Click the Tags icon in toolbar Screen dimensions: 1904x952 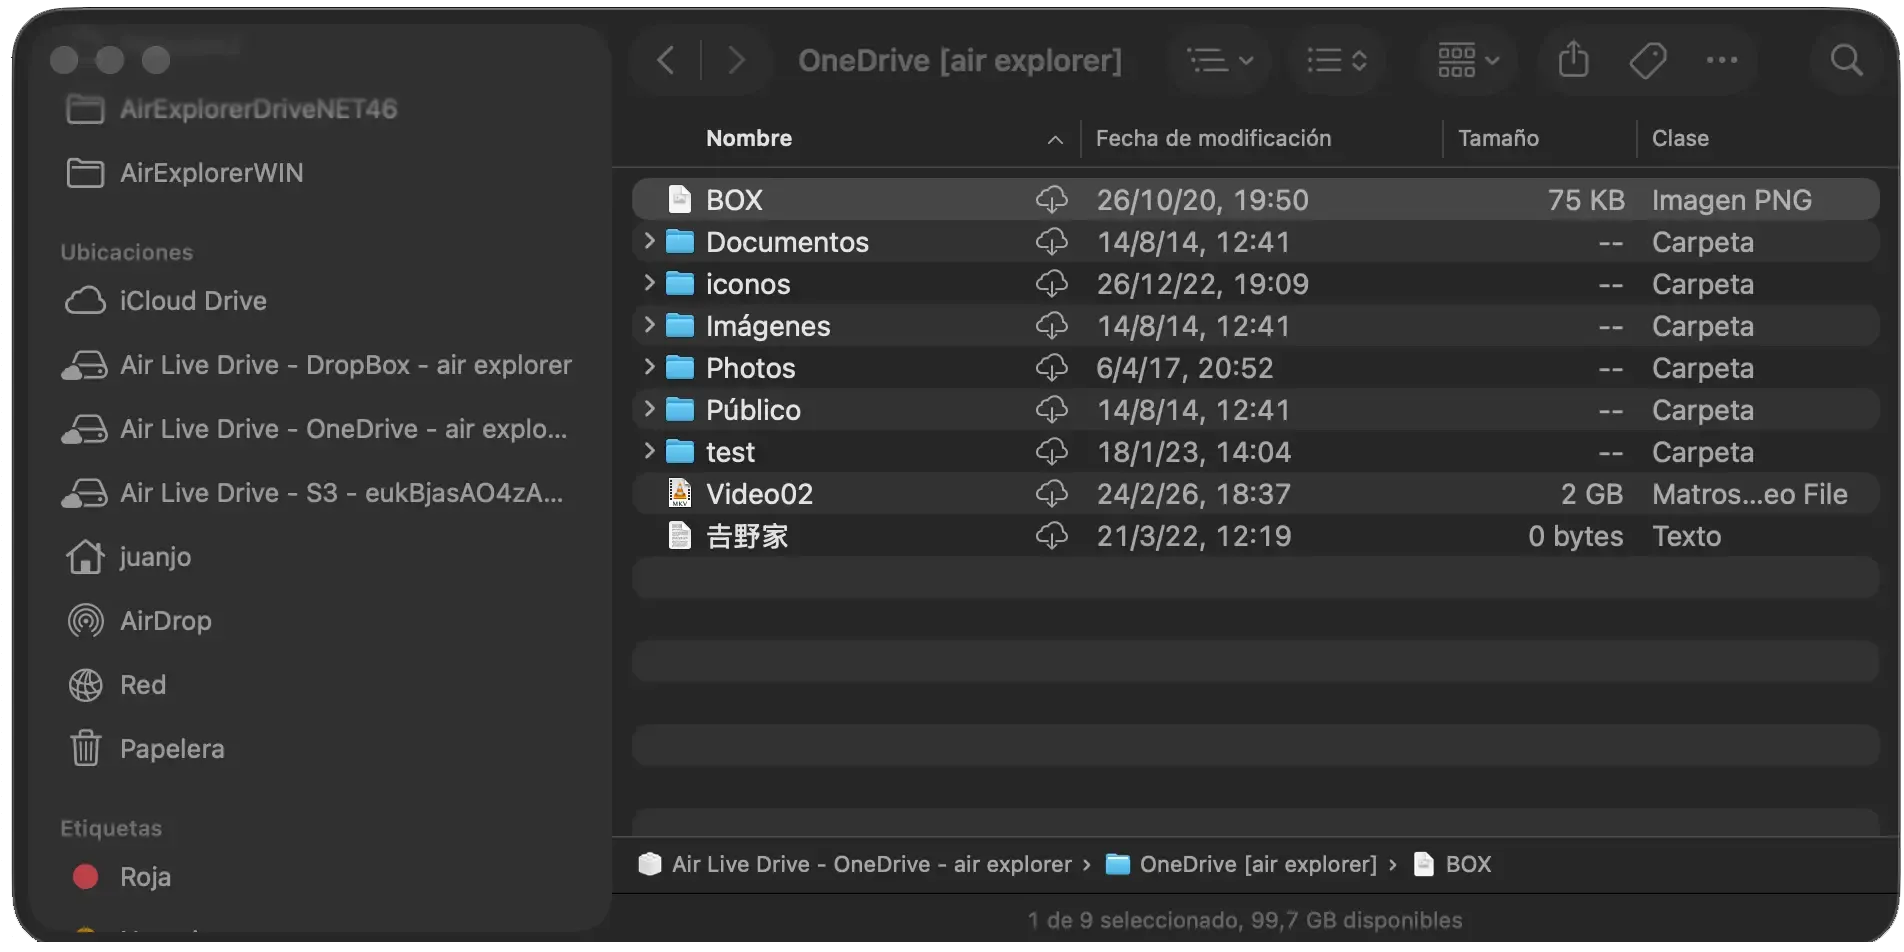(1647, 61)
